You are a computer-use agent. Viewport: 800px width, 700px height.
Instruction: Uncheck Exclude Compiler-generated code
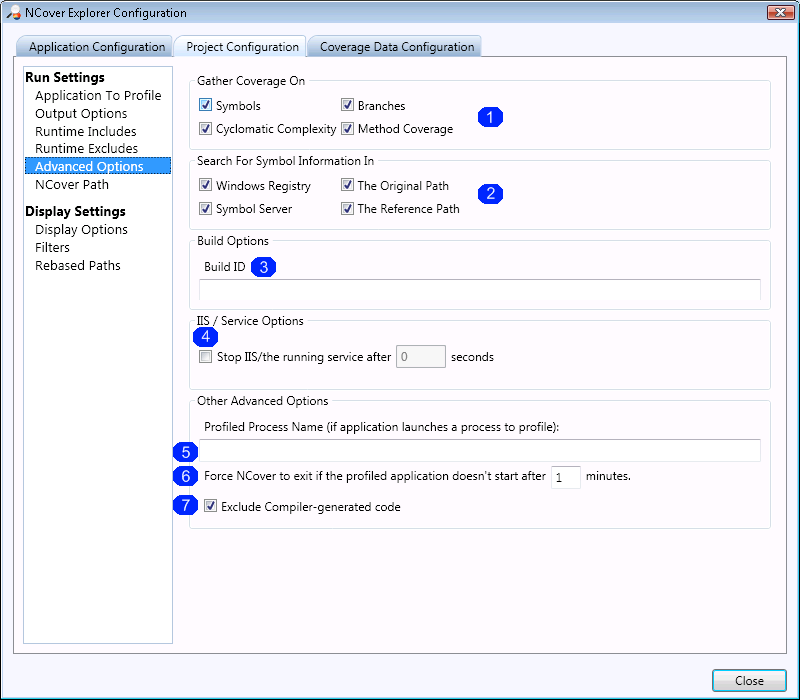coord(210,506)
